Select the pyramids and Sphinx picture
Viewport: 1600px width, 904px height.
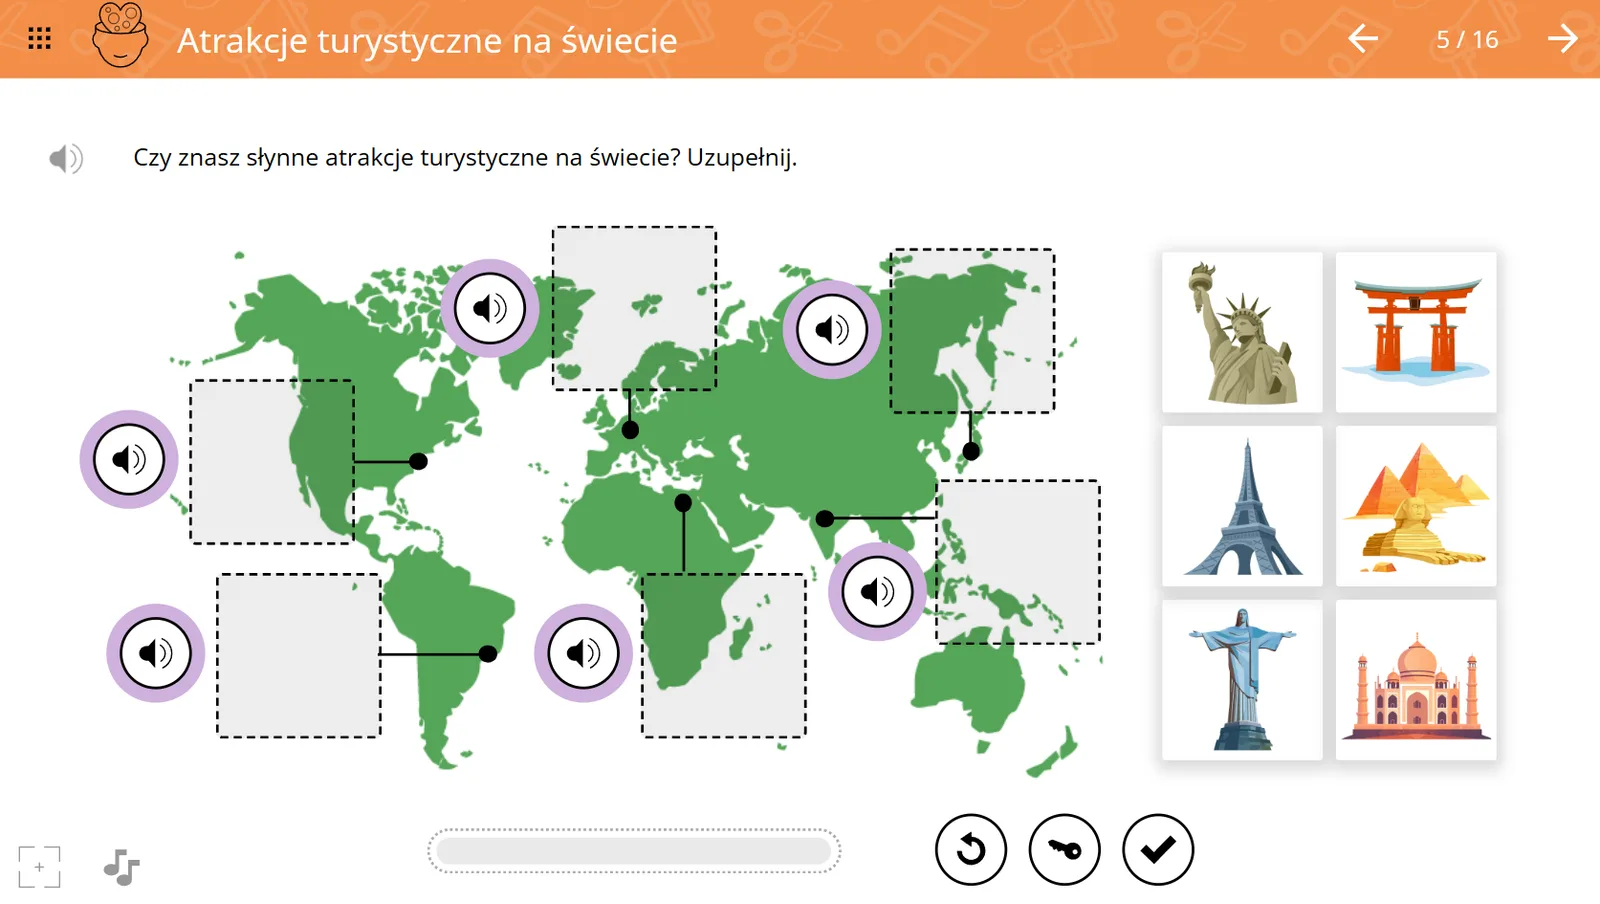click(x=1416, y=506)
